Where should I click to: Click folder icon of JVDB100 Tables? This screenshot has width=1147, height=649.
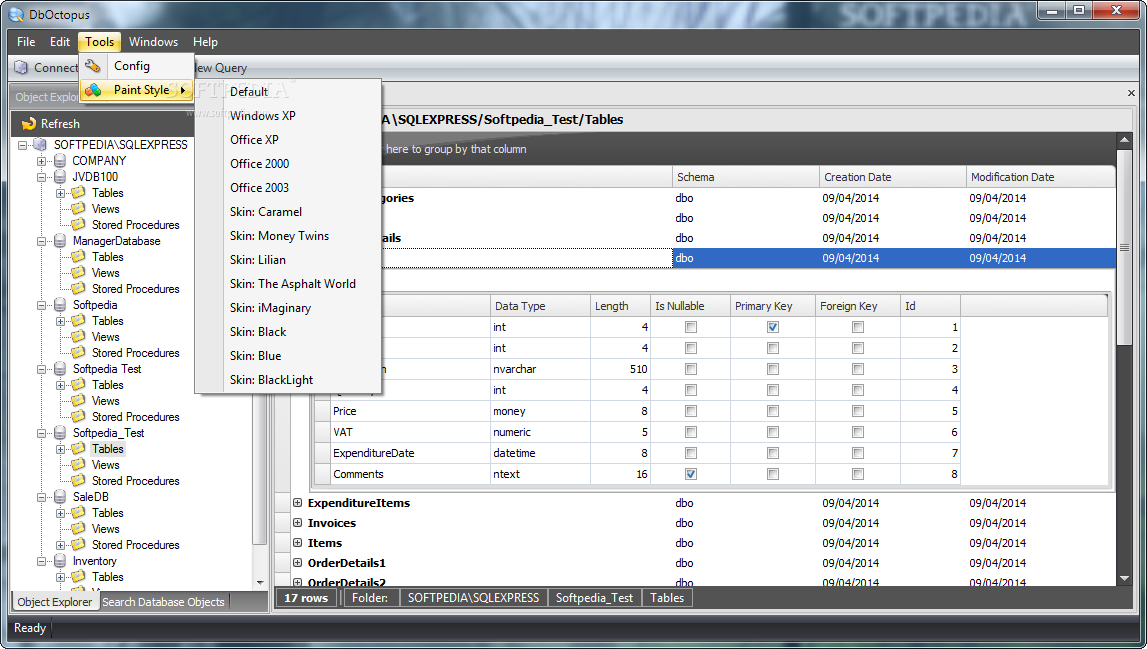78,192
